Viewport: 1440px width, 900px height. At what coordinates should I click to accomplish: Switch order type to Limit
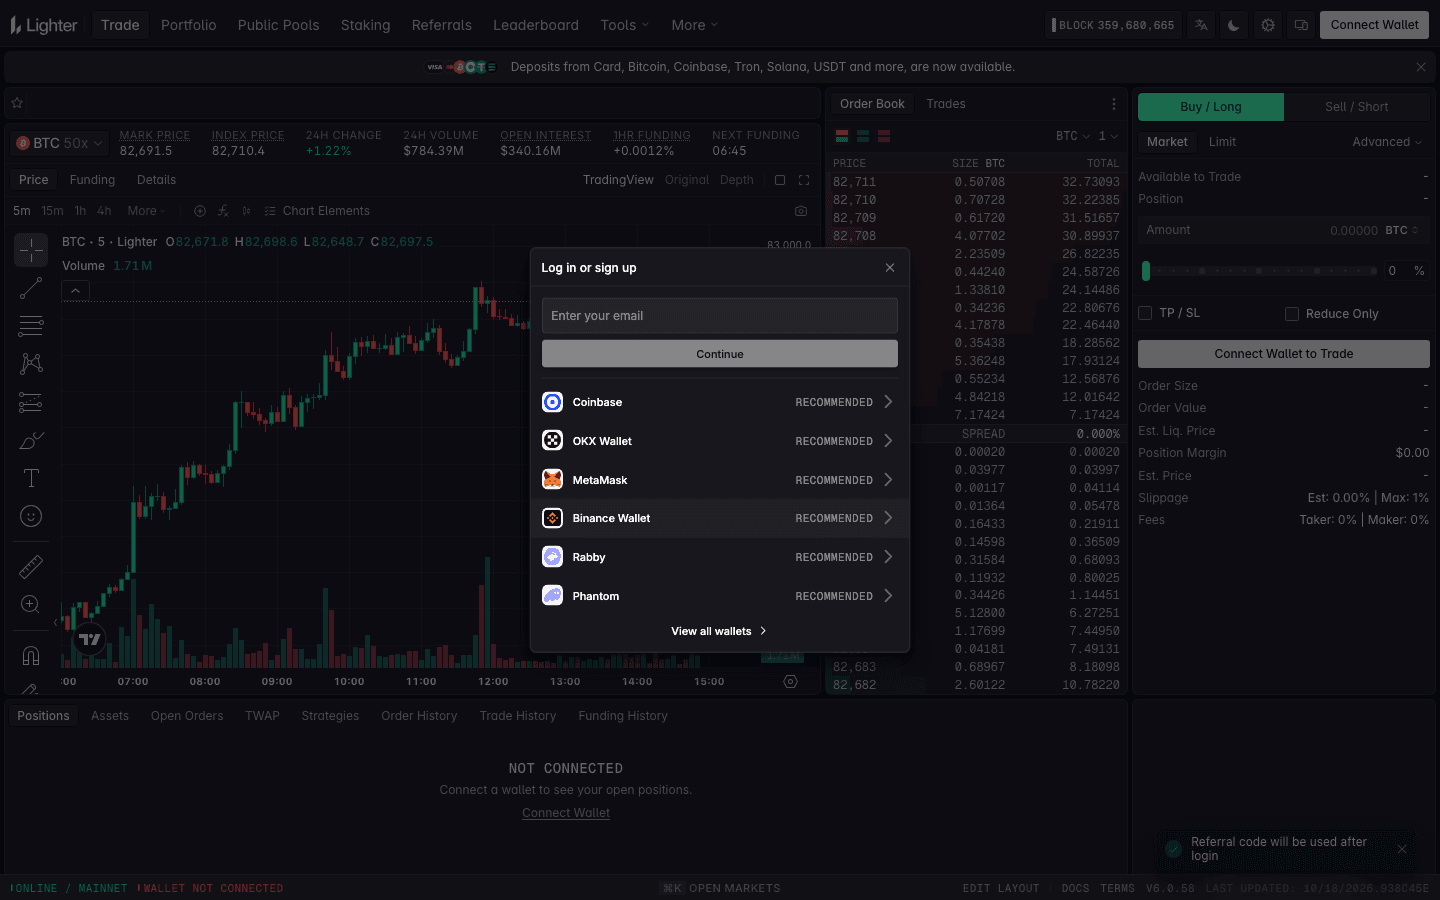coord(1222,142)
